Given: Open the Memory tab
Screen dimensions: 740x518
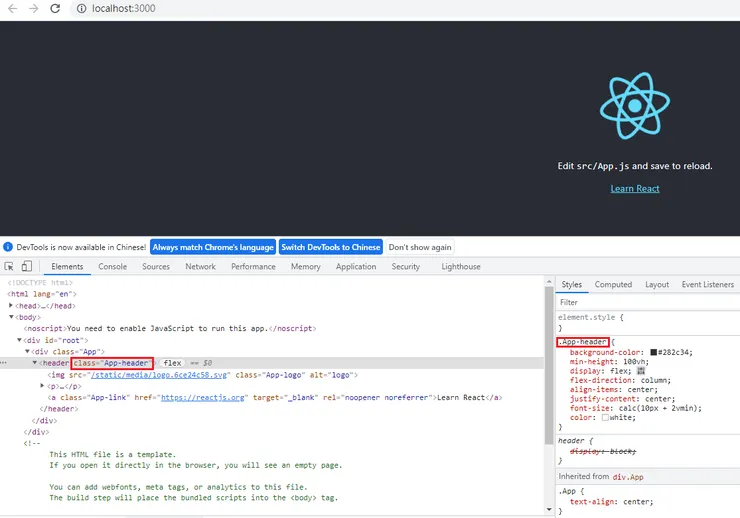Looking at the screenshot, I should [x=305, y=267].
